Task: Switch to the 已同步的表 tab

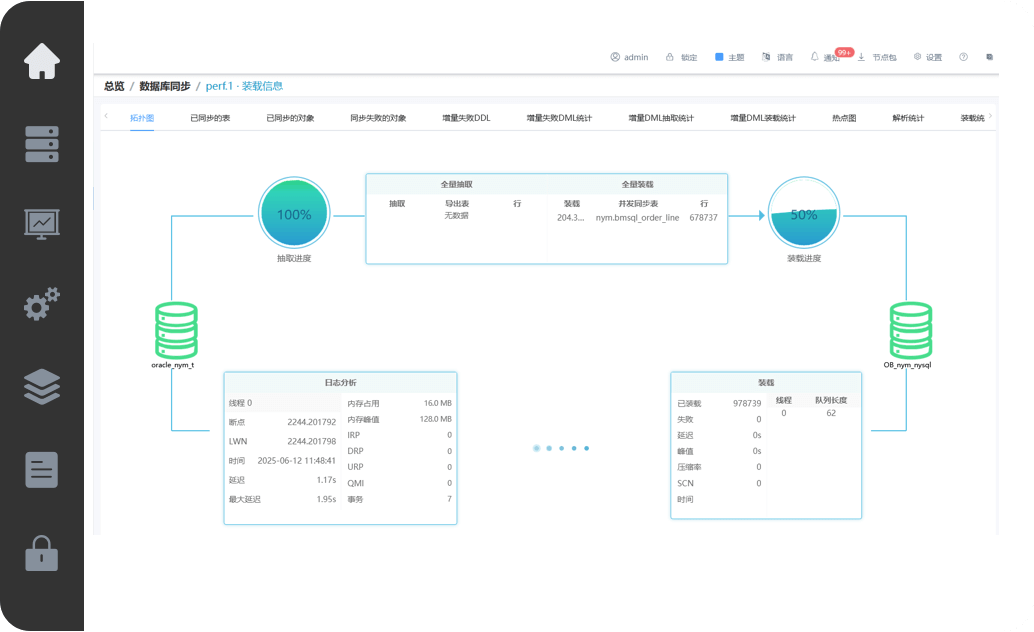Action: click(x=210, y=118)
